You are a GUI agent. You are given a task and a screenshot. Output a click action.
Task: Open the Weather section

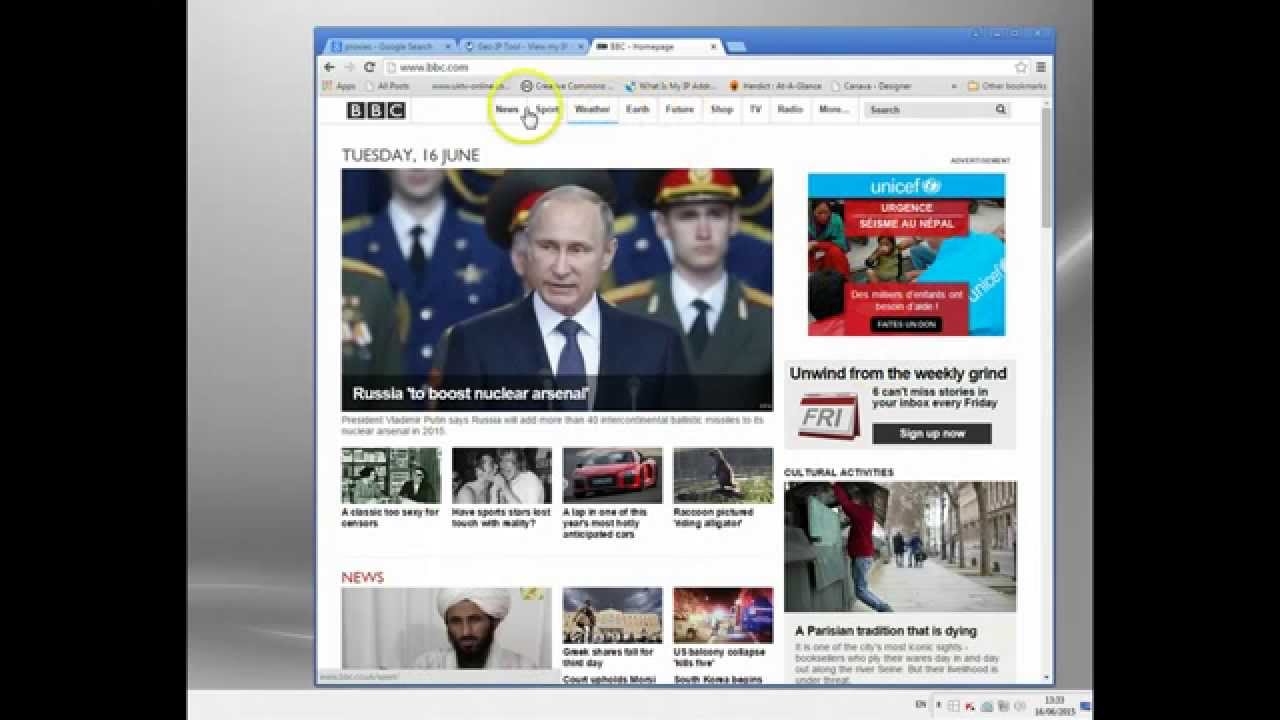click(592, 109)
